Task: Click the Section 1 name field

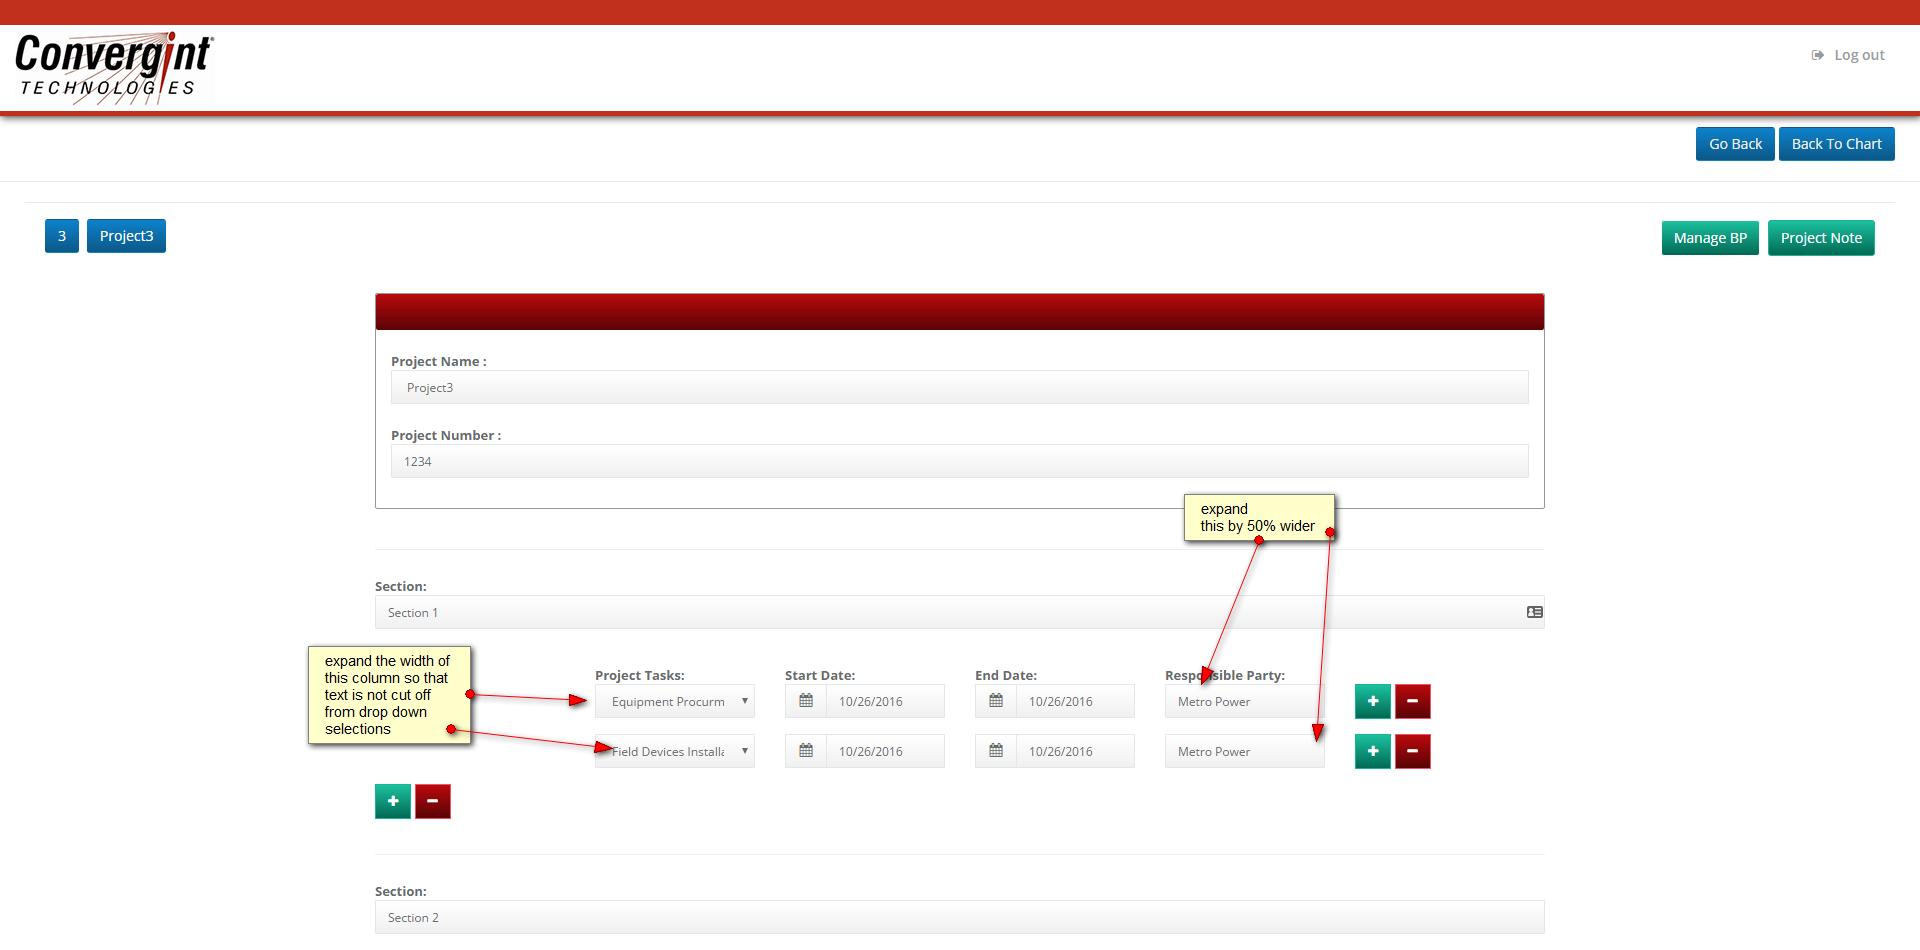Action: pyautogui.click(x=959, y=612)
